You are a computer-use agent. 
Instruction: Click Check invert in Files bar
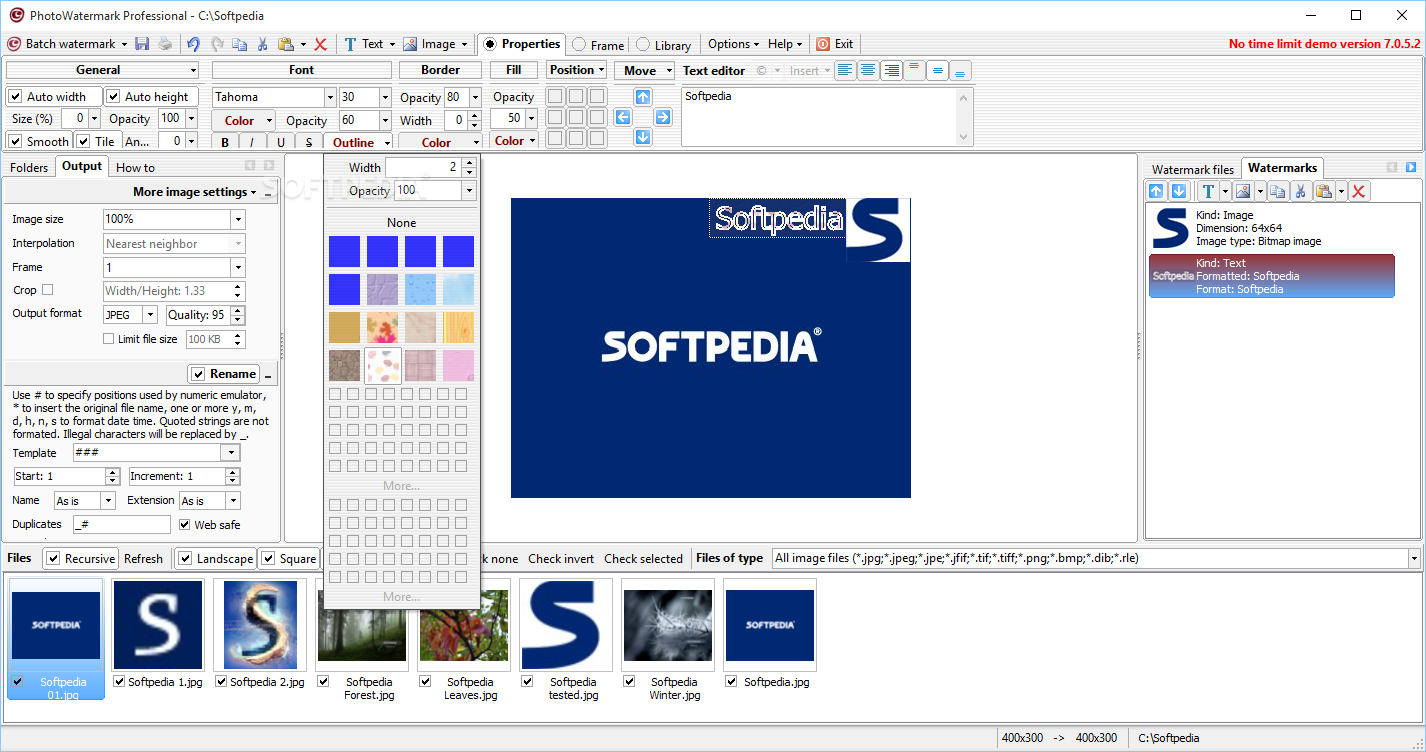[x=561, y=559]
